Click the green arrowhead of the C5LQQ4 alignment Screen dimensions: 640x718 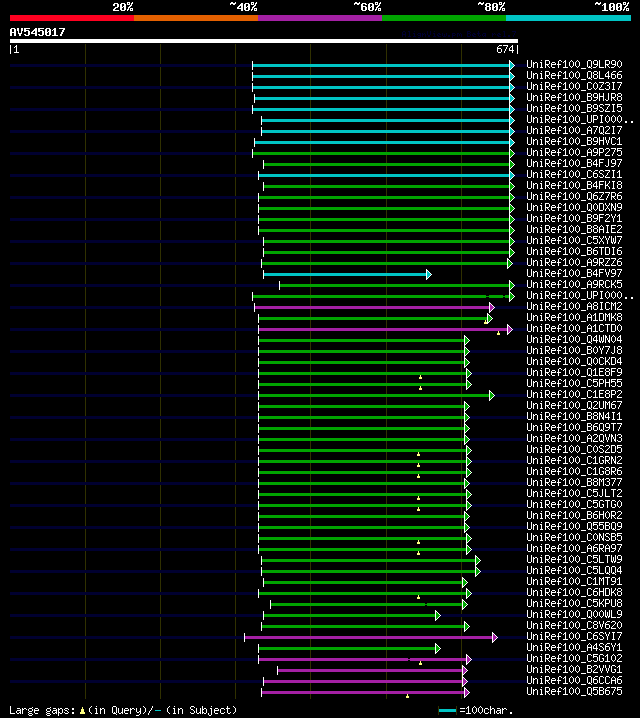[x=478, y=571]
